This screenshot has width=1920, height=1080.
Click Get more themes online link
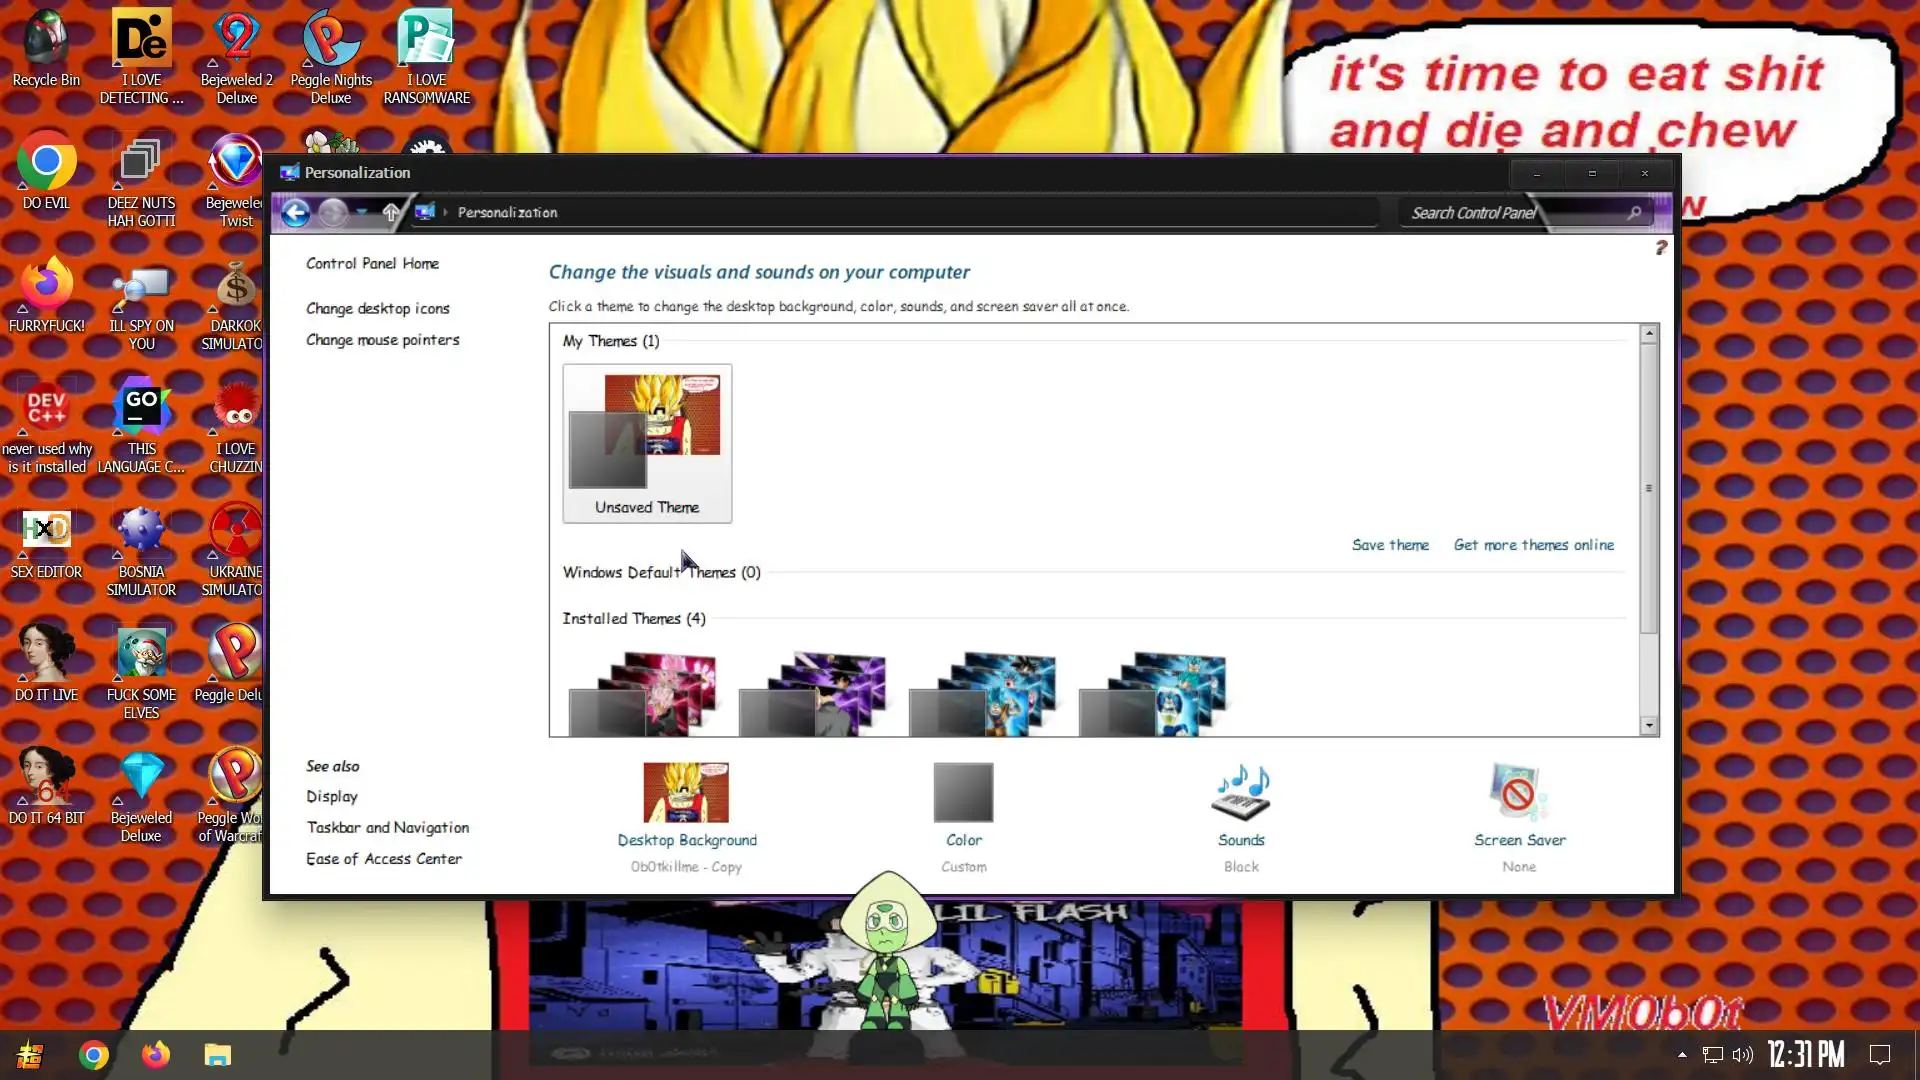[1533, 545]
